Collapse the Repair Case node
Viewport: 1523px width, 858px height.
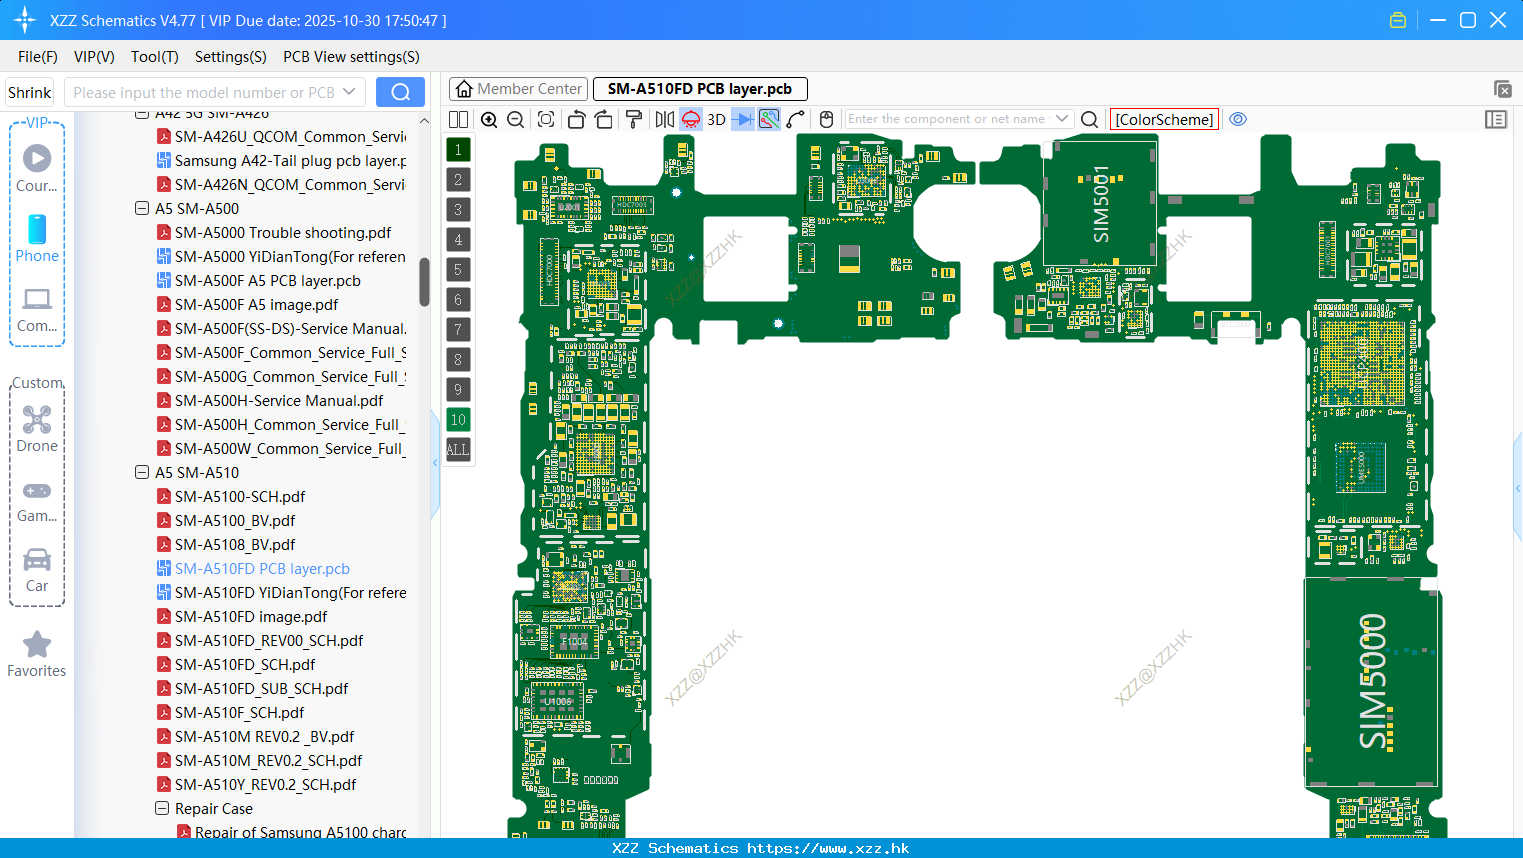click(x=162, y=808)
